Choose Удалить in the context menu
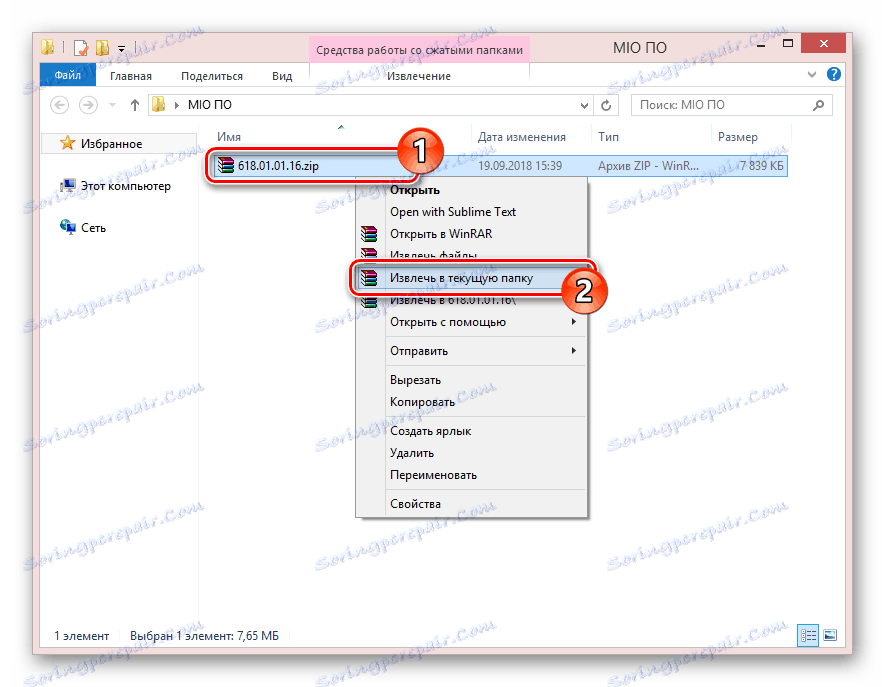Image resolution: width=885 pixels, height=687 pixels. 471,453
